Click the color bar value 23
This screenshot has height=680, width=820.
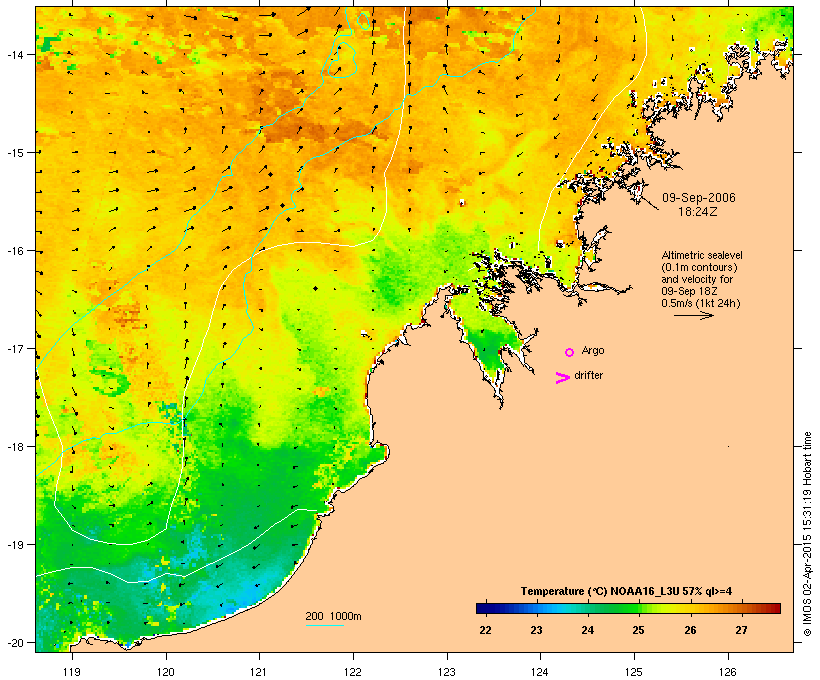click(537, 630)
